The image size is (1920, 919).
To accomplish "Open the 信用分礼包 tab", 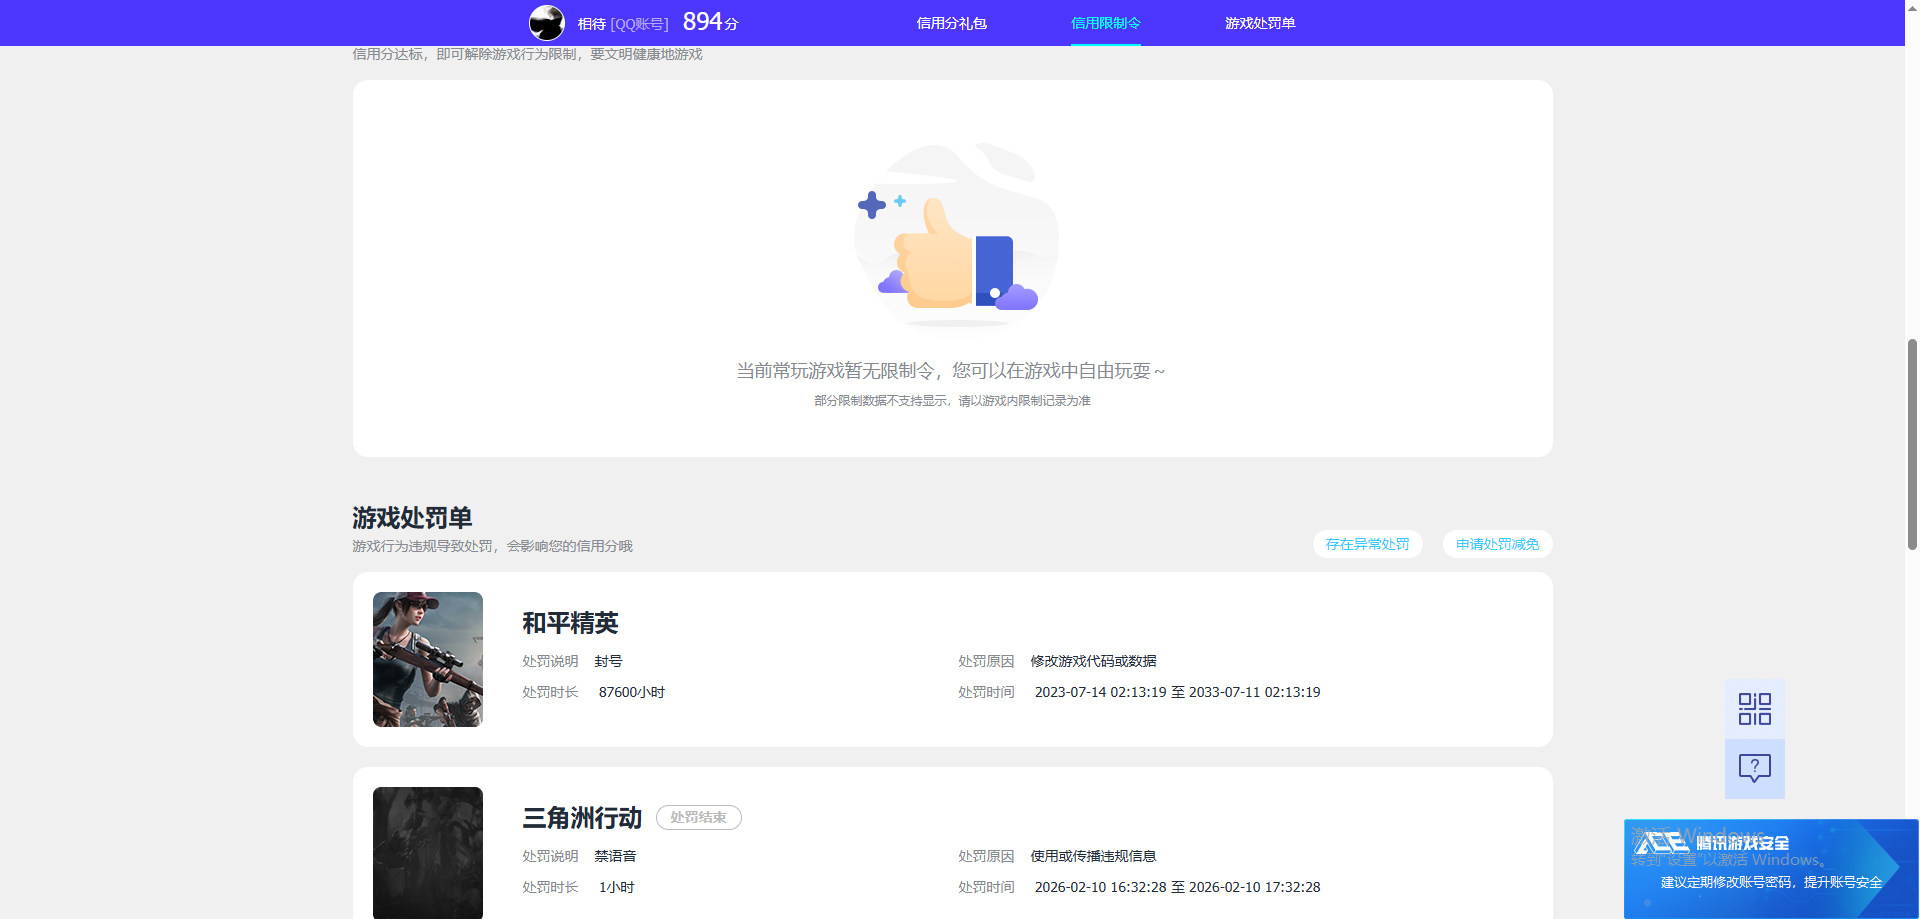I will [951, 23].
